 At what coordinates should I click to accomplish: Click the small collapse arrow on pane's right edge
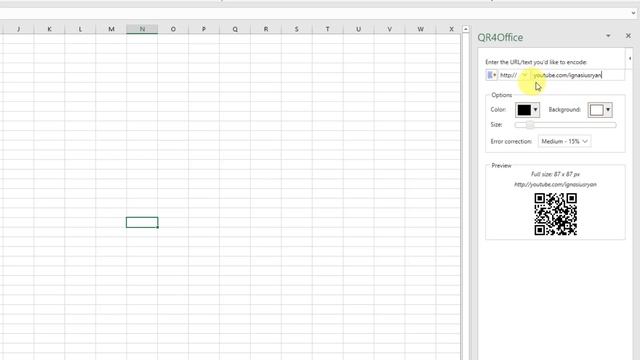point(630,58)
